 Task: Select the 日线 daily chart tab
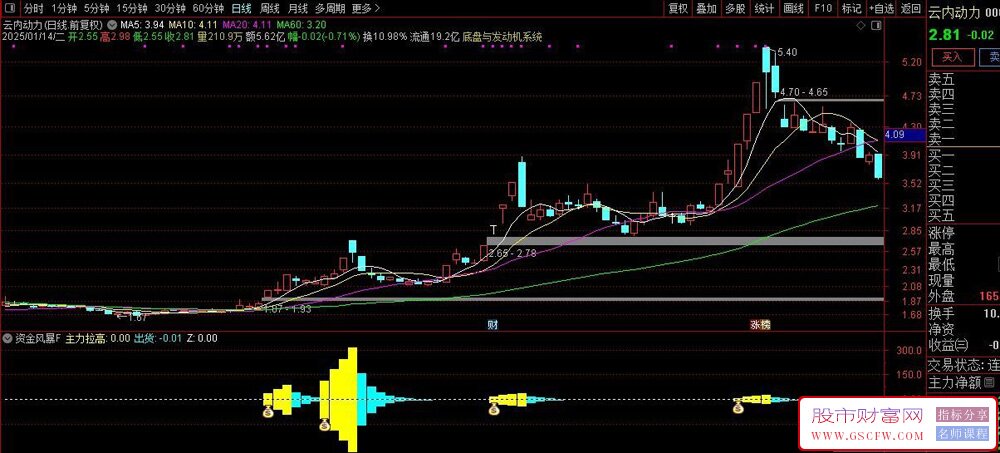[x=241, y=8]
